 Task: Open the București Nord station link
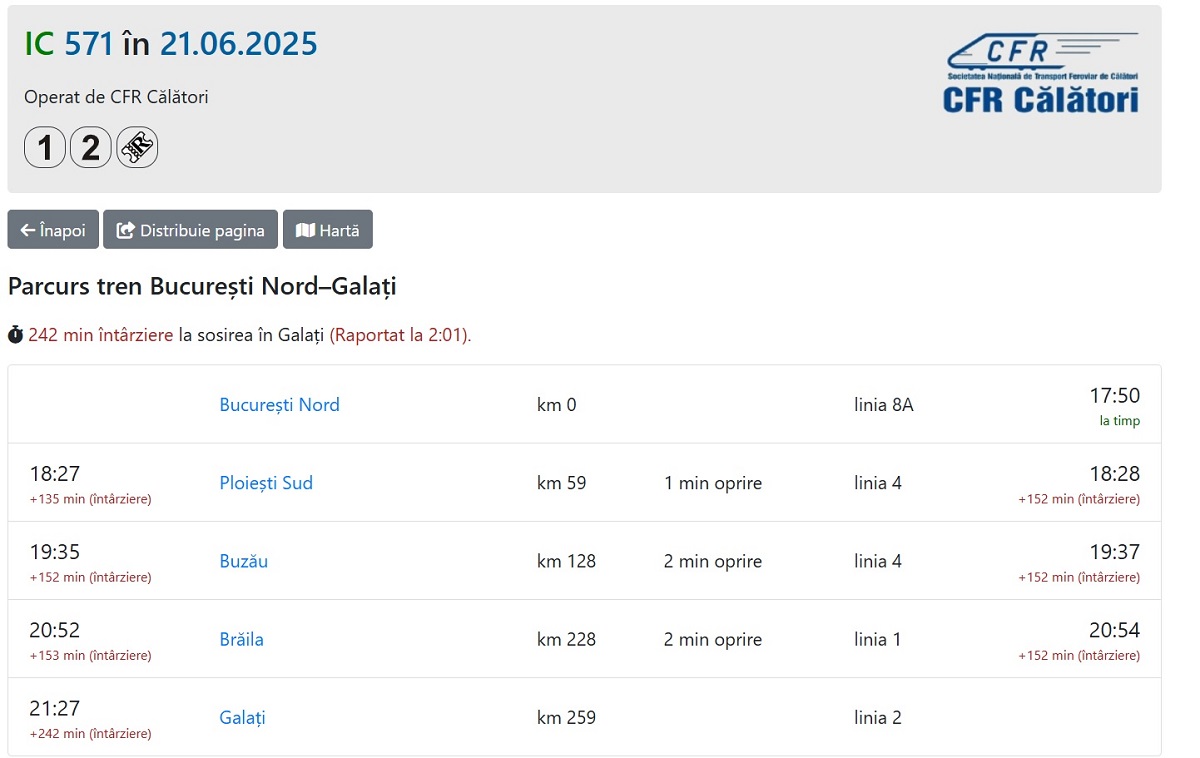tap(280, 405)
